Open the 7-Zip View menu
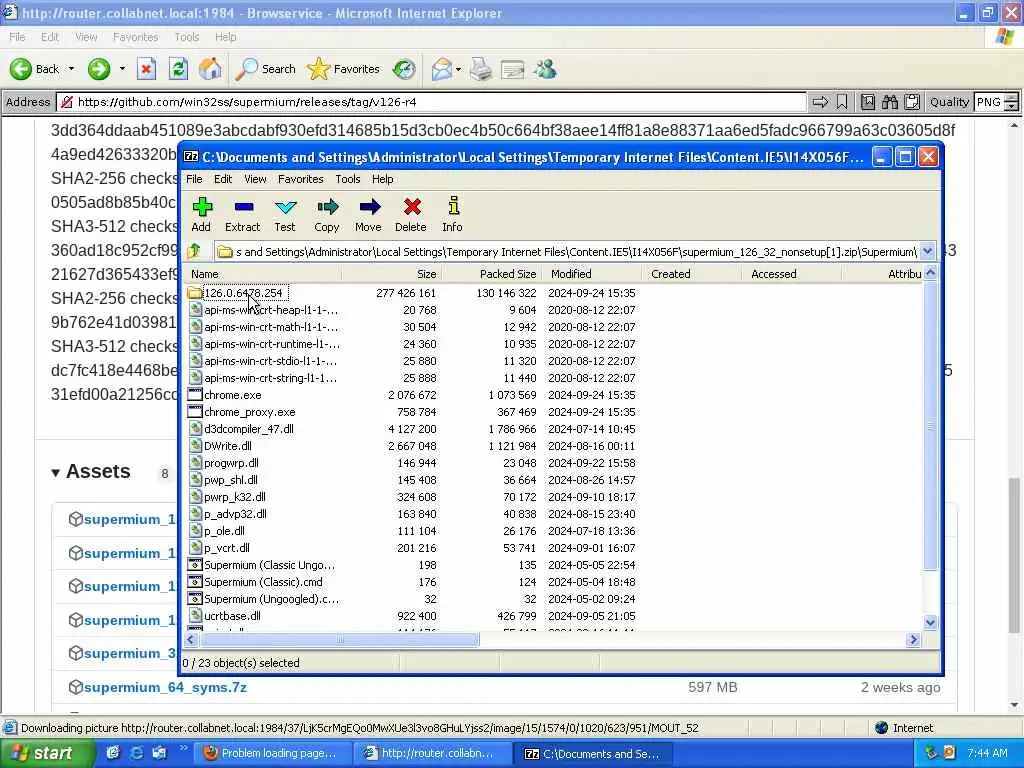The width and height of the screenshot is (1024, 768). click(x=255, y=179)
